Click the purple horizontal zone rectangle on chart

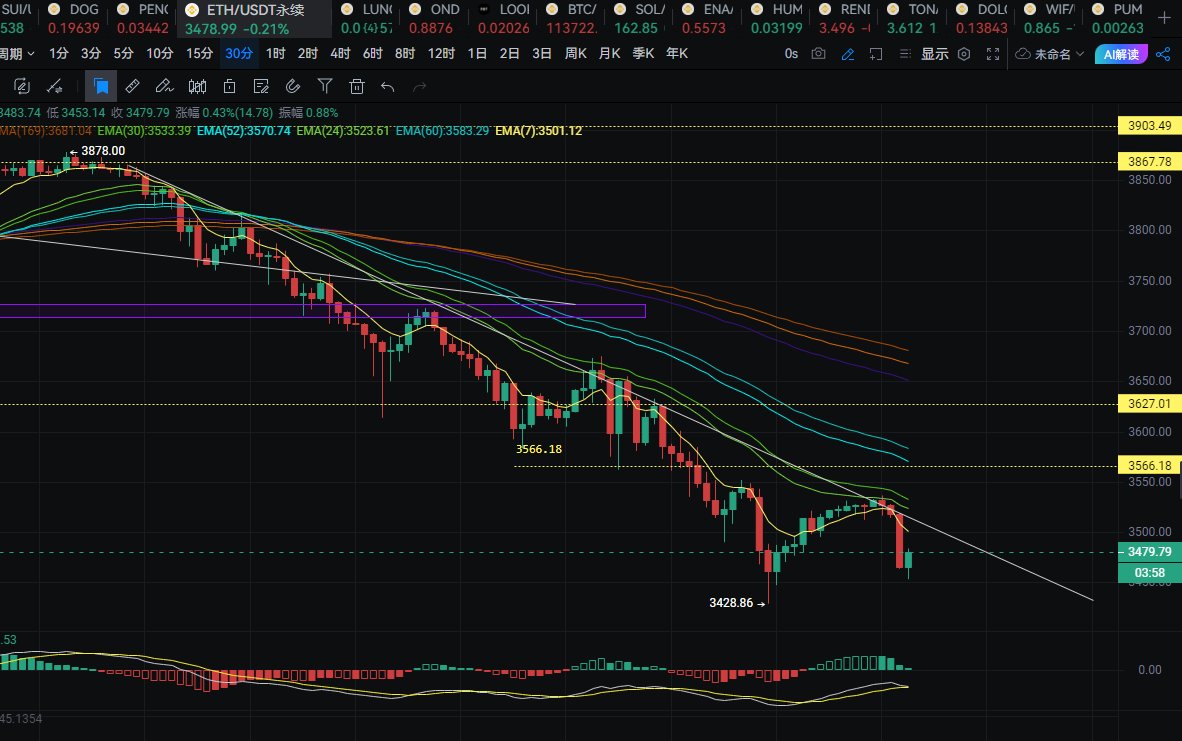click(323, 311)
